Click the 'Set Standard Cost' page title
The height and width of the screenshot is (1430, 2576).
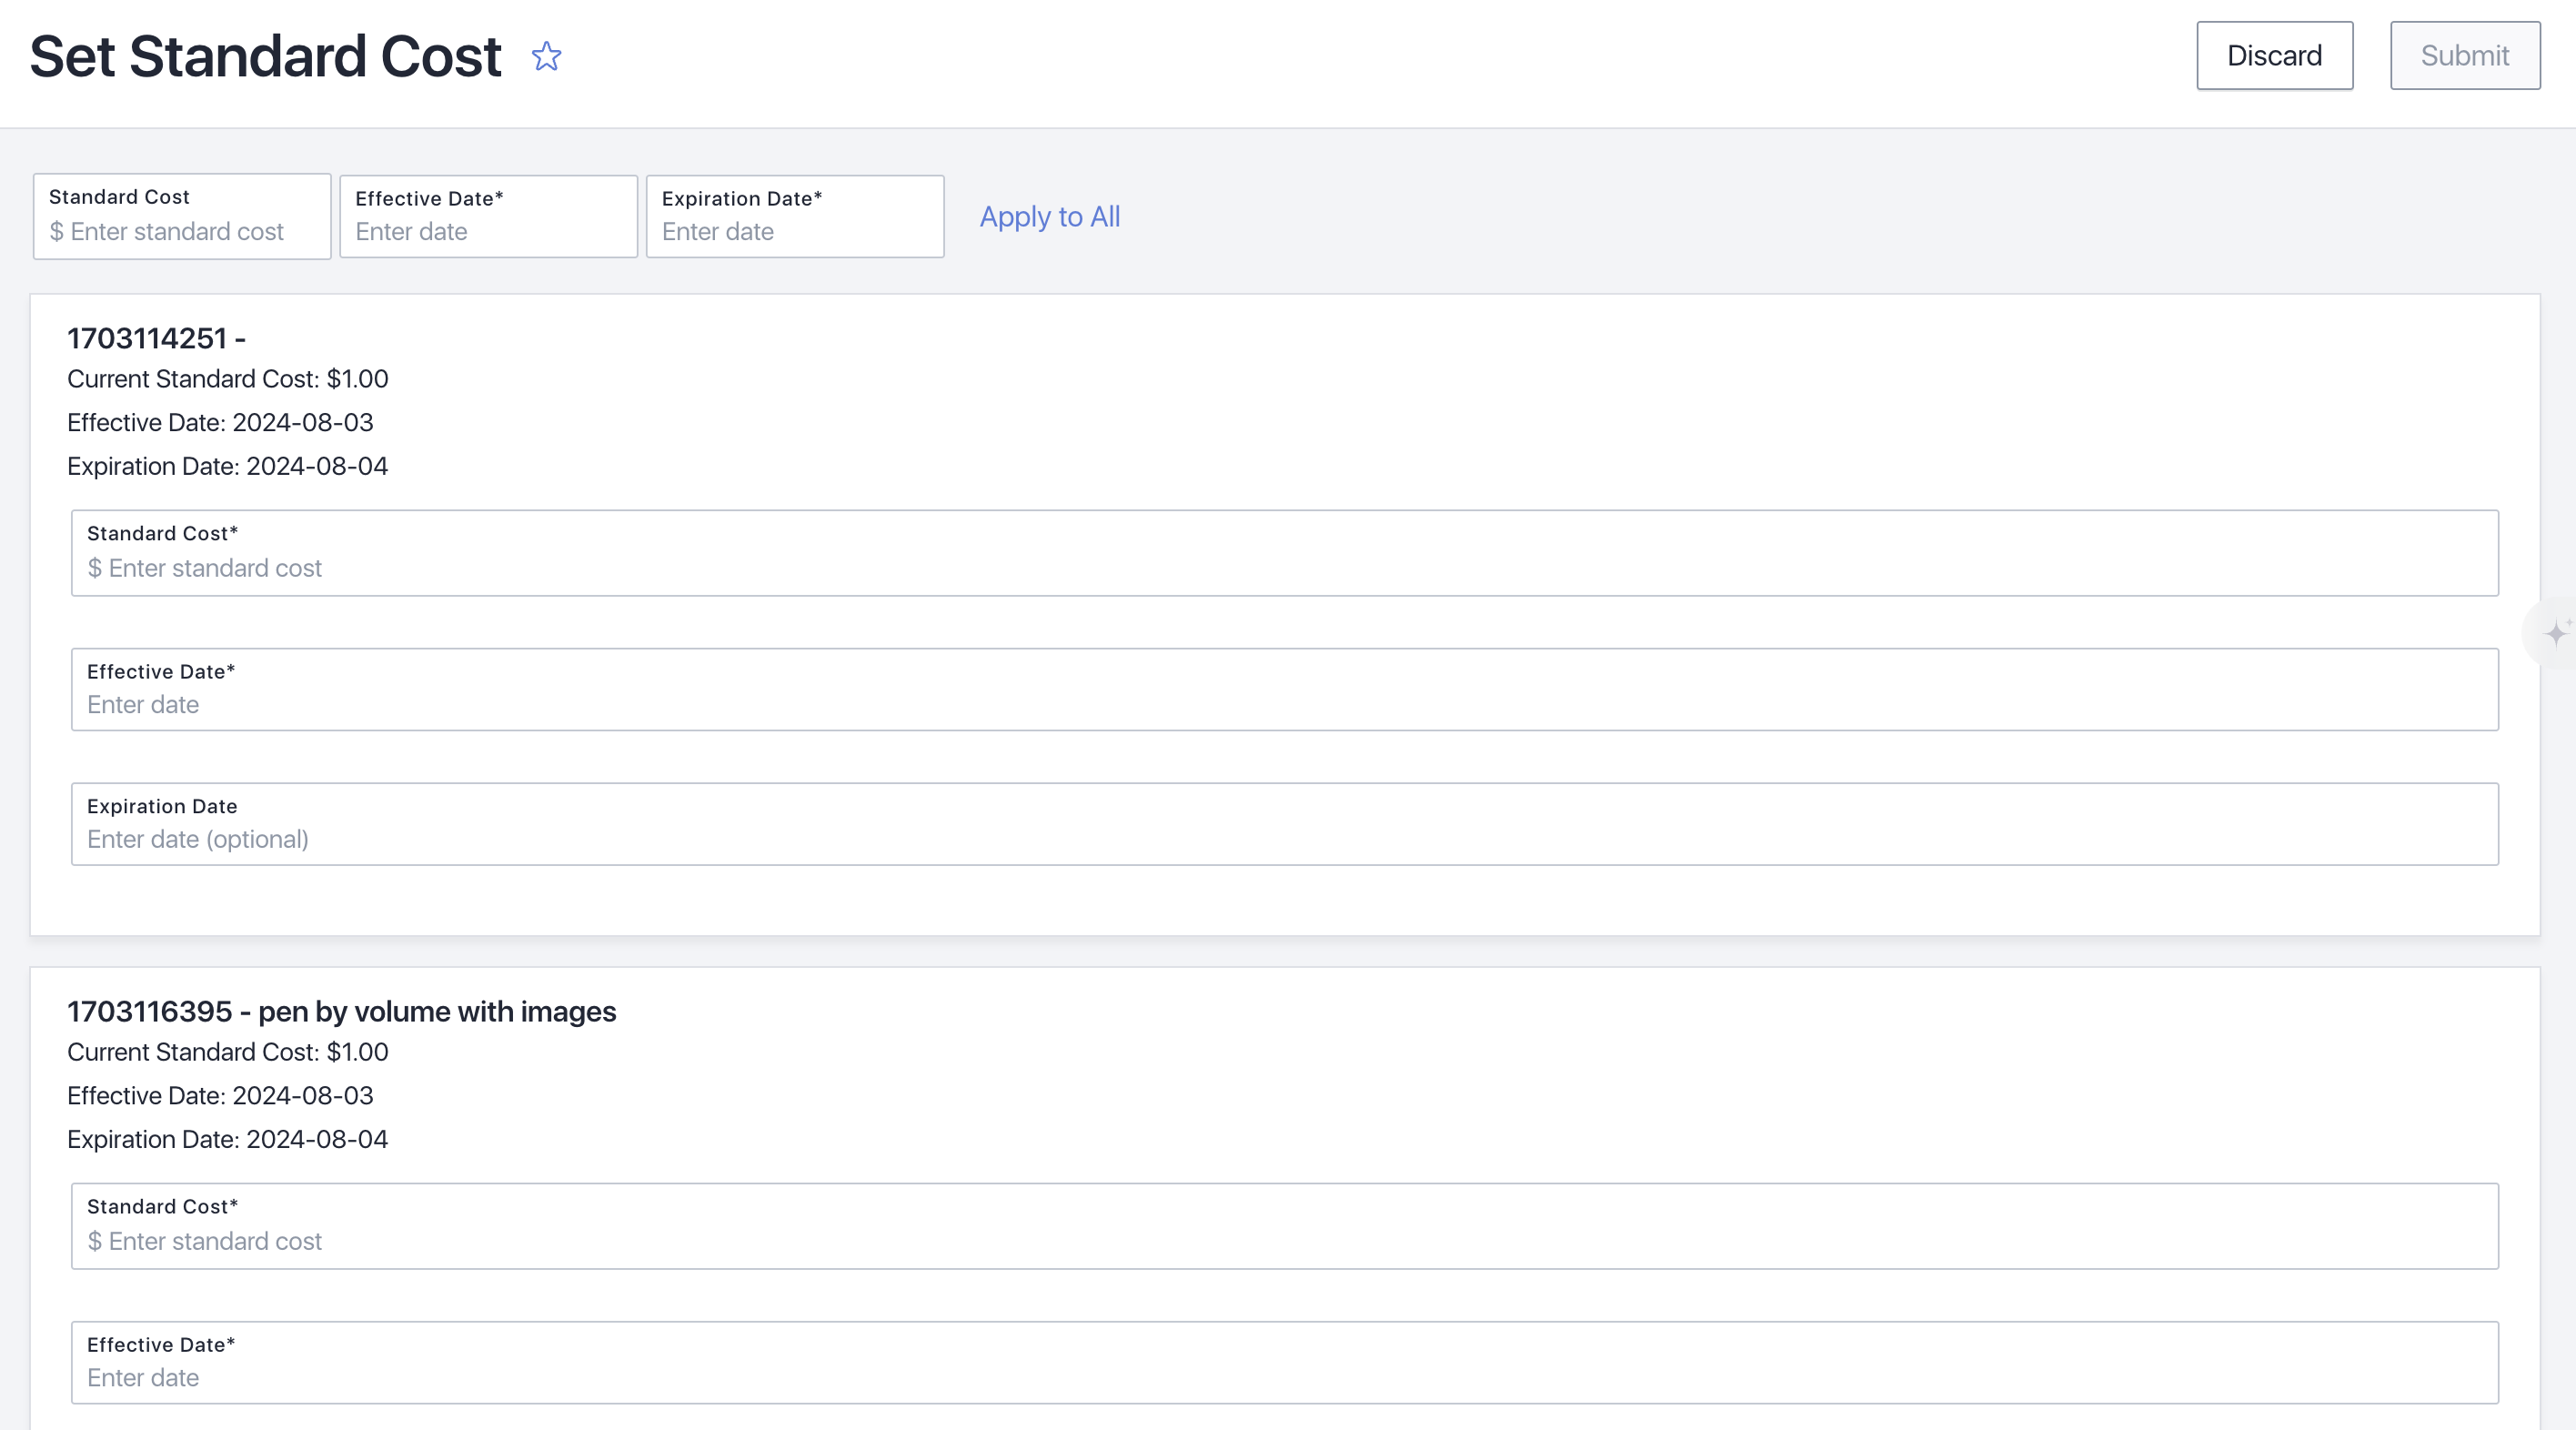coord(265,56)
